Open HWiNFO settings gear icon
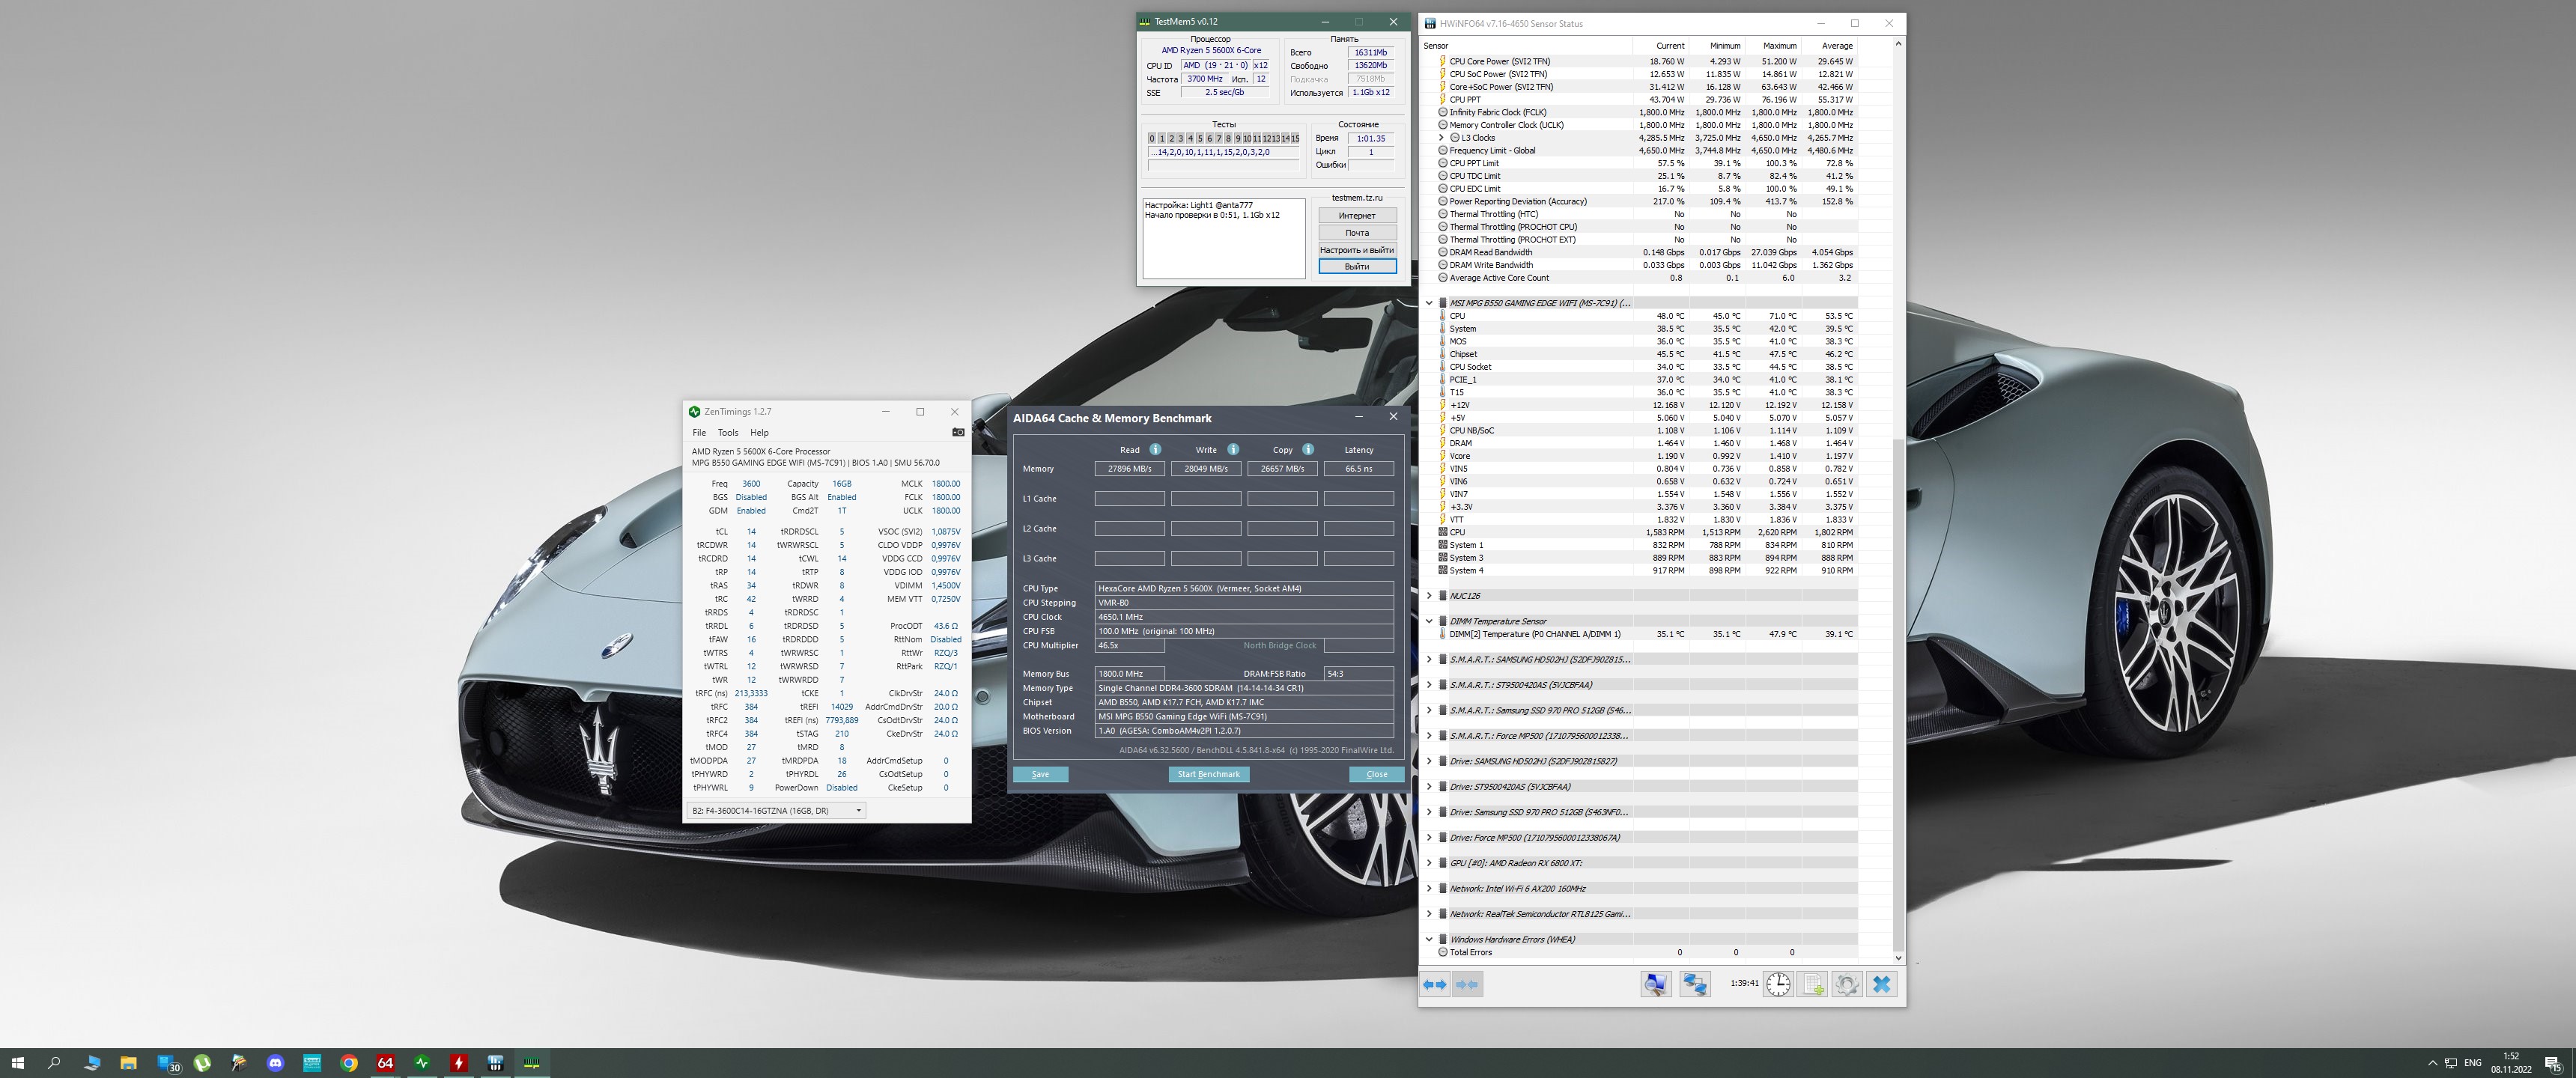Screen dimensions: 2576x1078 click(1847, 985)
